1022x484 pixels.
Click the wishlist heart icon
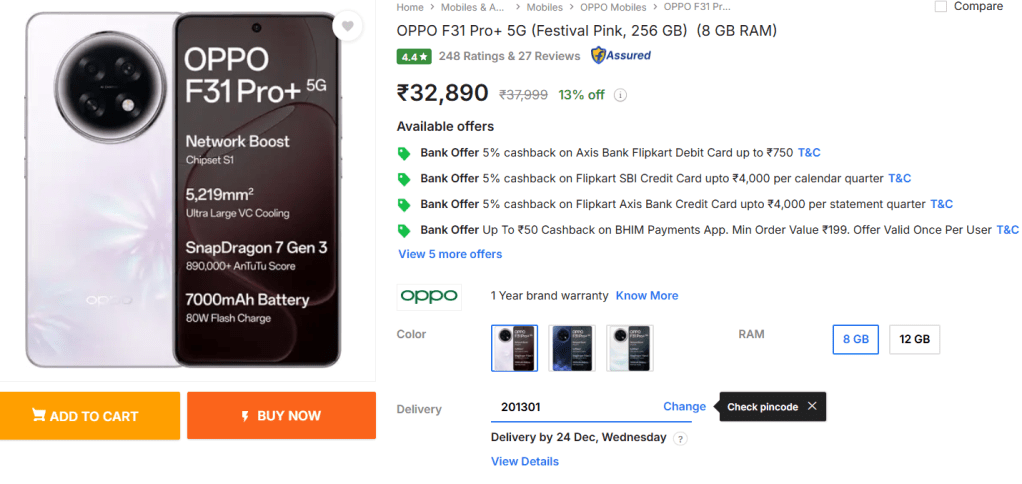[x=347, y=26]
